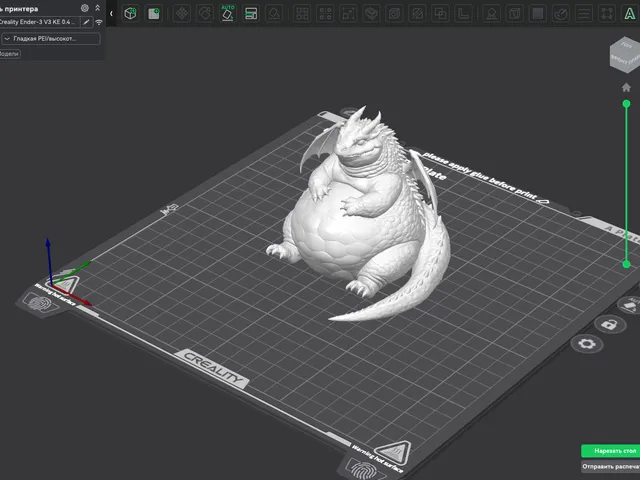Viewport: 640px width, 480px height.
Task: Open Creality Ender-3 V3 KE printer dropdown
Action: click(x=40, y=22)
